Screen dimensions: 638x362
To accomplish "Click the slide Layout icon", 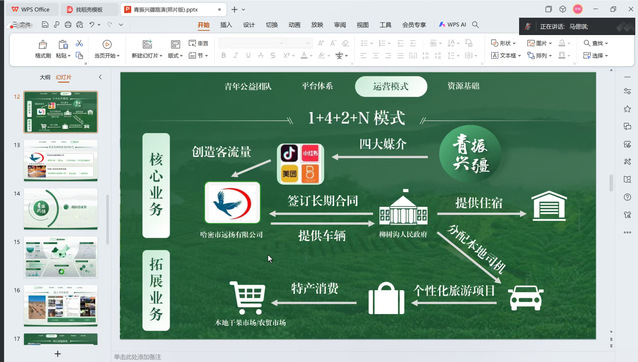I will pos(175,44).
